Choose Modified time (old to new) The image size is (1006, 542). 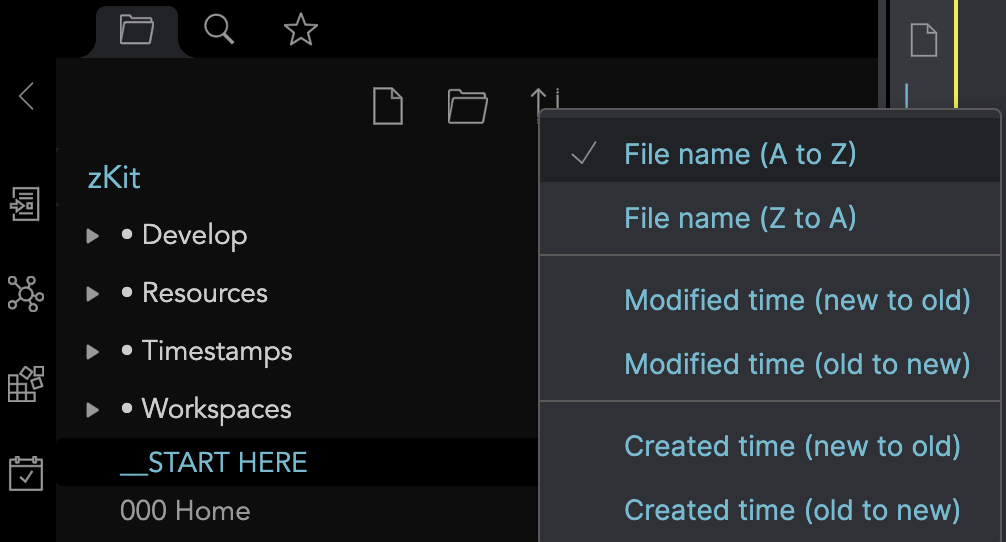pos(796,364)
